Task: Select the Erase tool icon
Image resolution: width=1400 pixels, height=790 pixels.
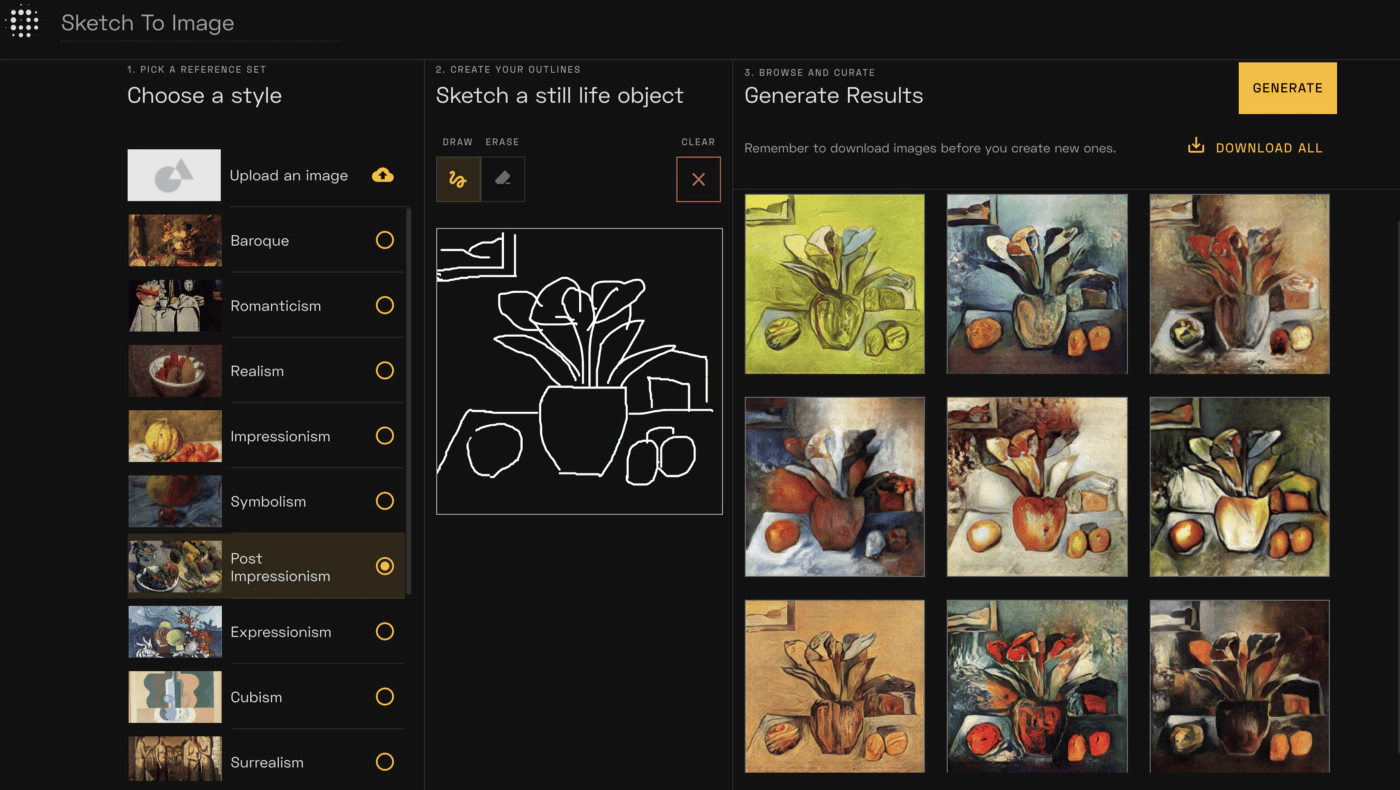Action: (503, 179)
